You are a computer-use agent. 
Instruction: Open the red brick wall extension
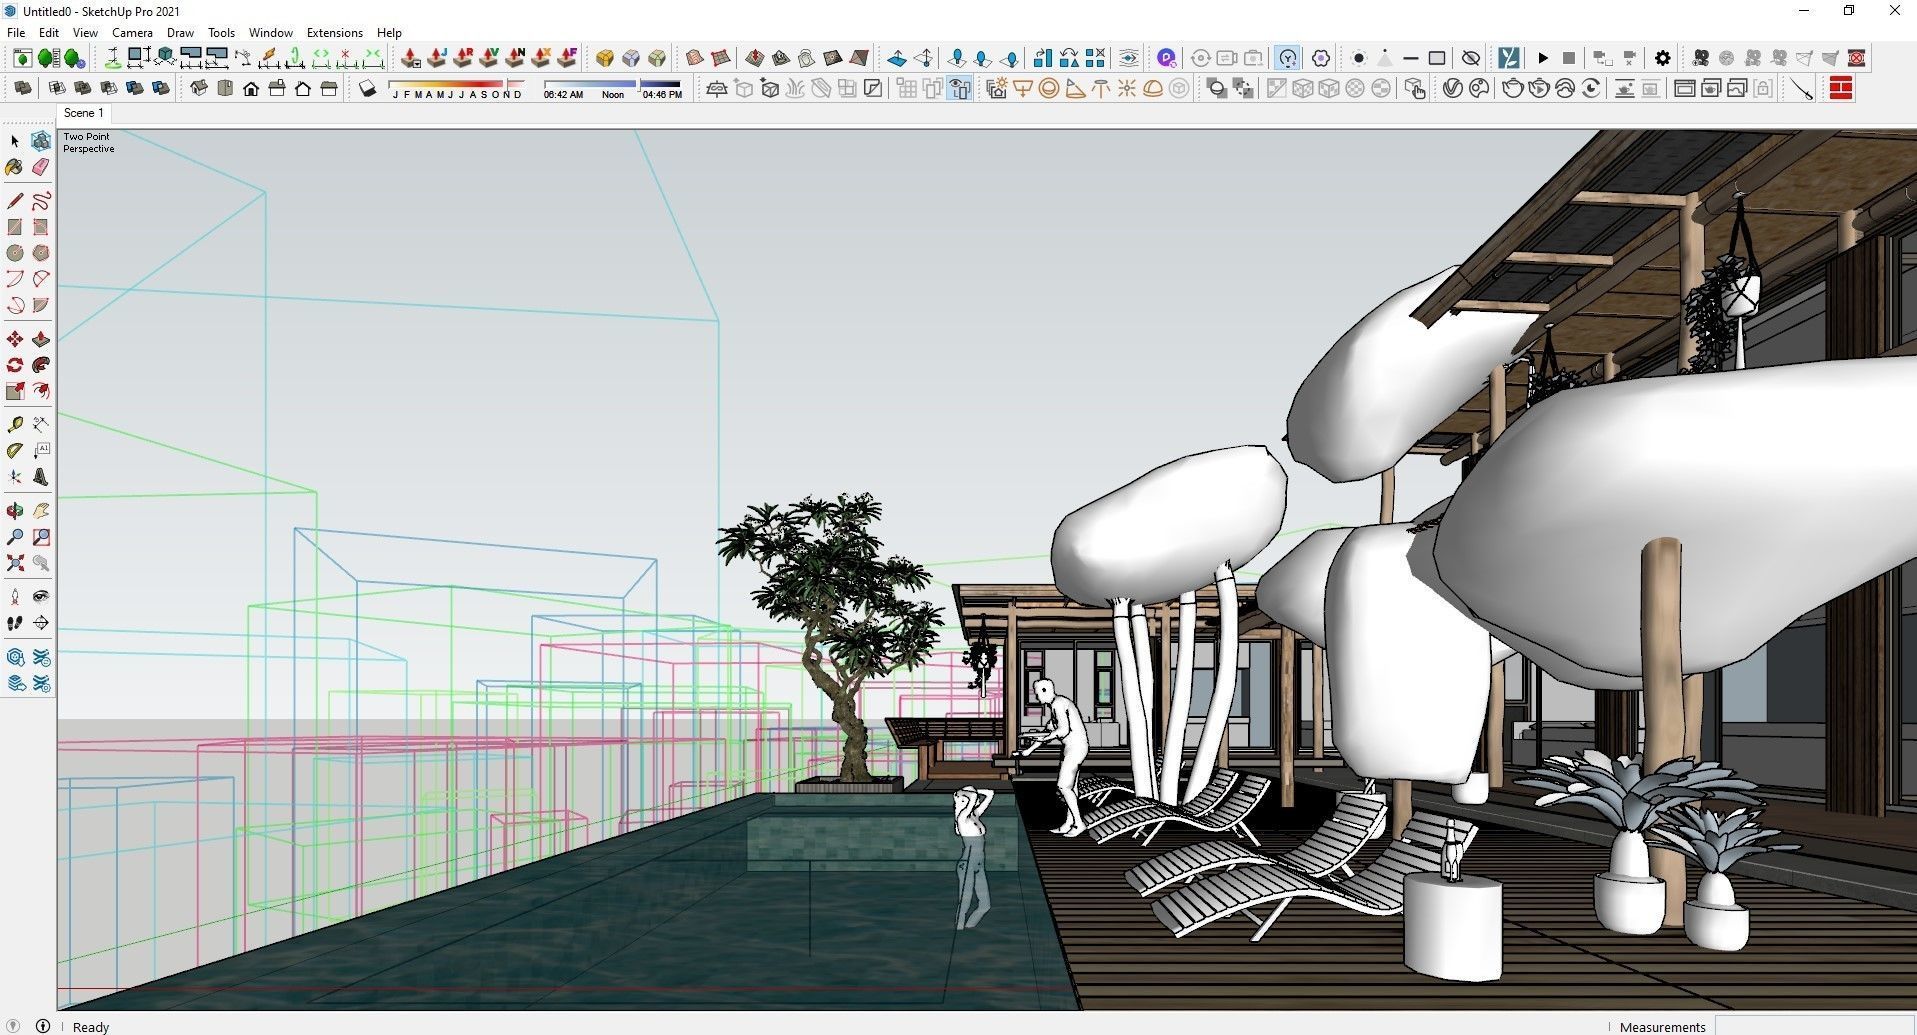[1841, 88]
